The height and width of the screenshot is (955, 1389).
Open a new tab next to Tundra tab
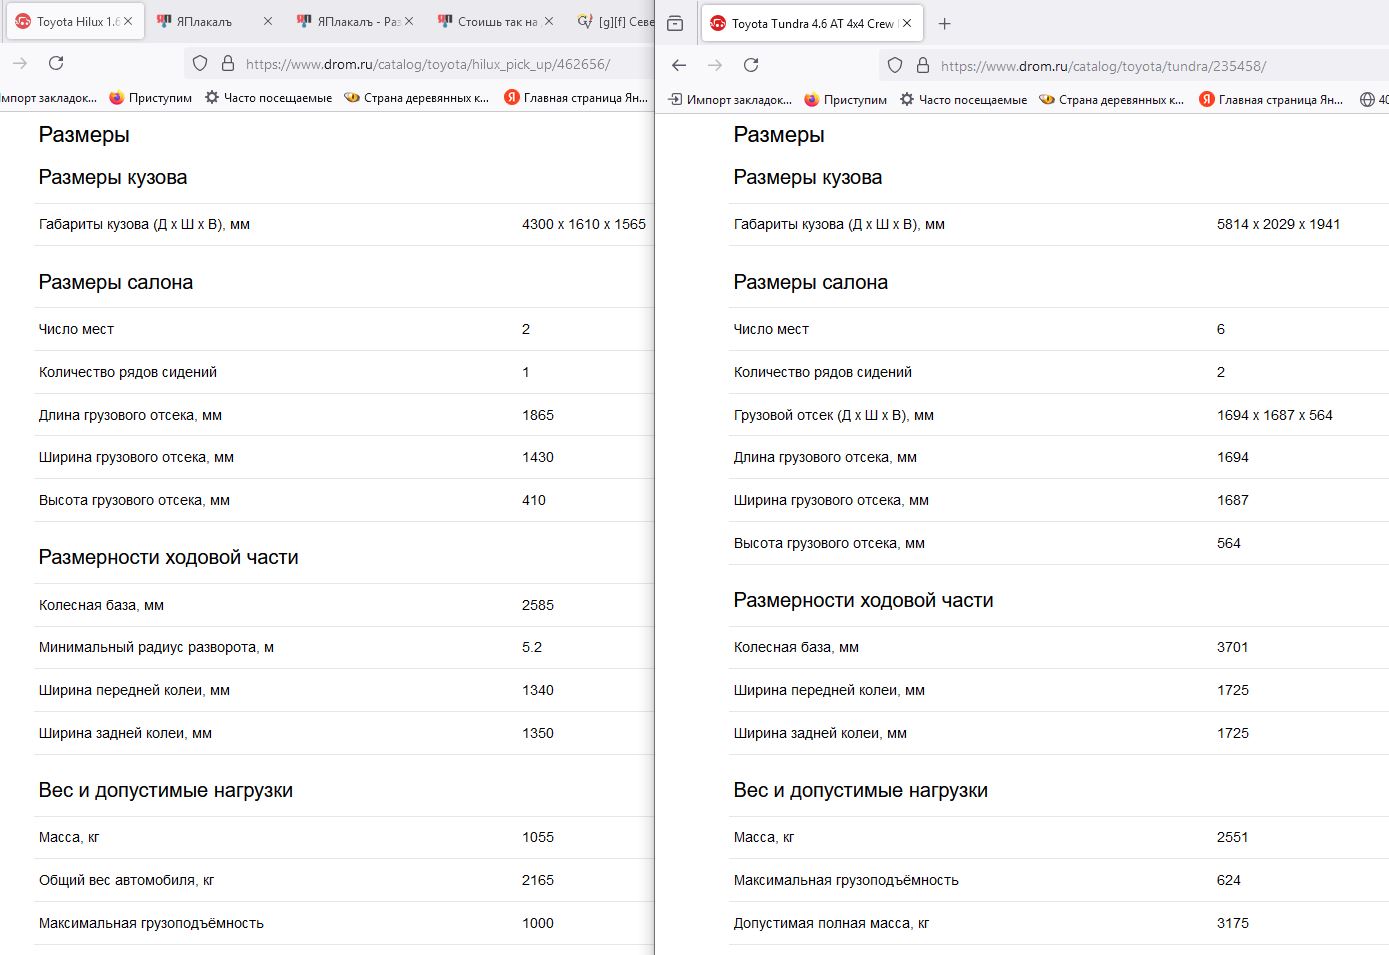pos(945,23)
